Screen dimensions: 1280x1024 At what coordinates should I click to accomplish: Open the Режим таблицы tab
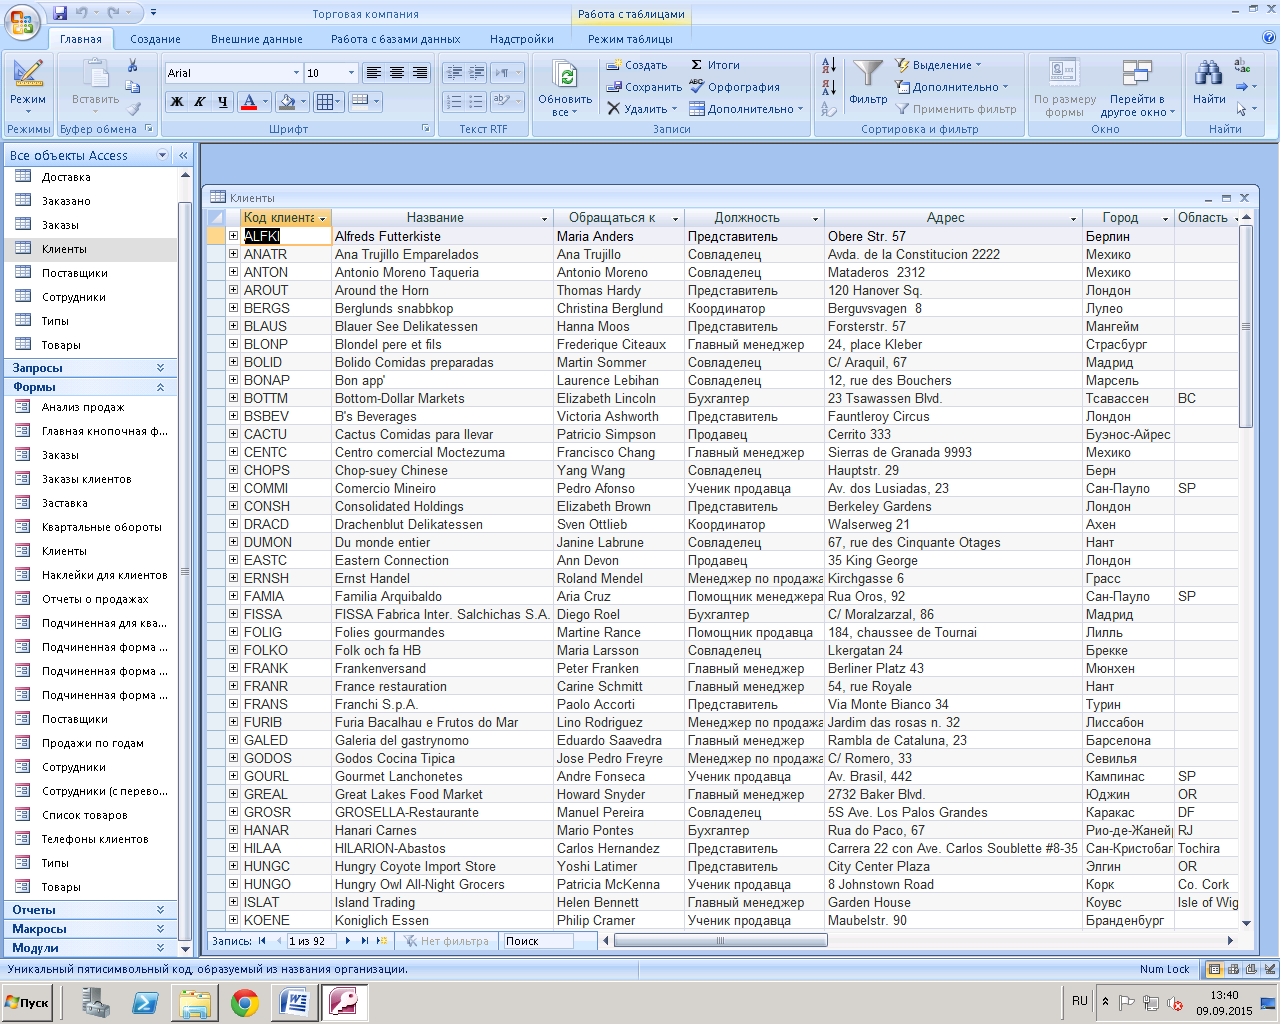pyautogui.click(x=630, y=39)
